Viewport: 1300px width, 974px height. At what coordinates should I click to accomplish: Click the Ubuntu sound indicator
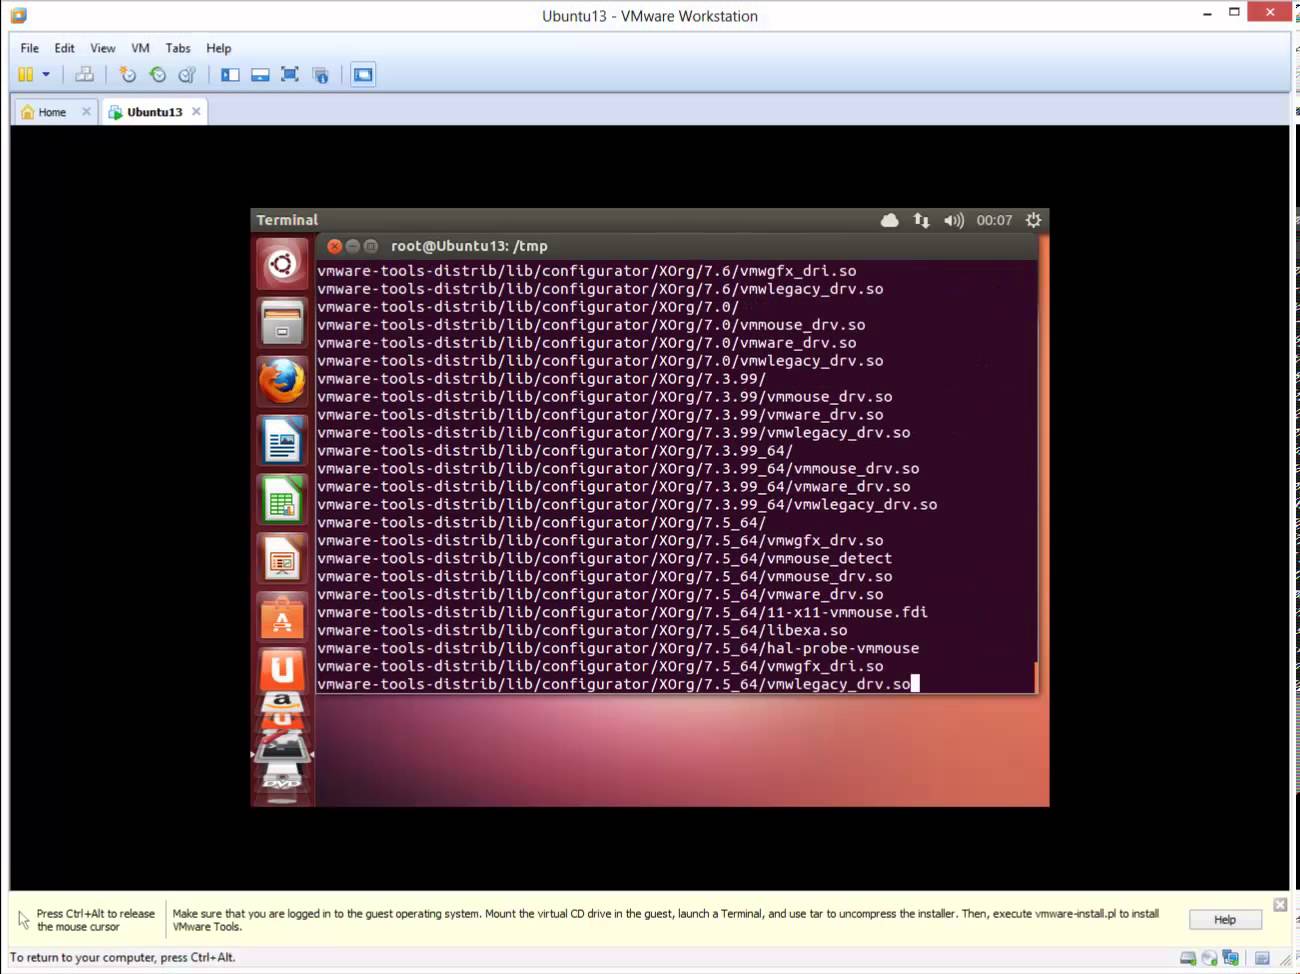point(952,220)
